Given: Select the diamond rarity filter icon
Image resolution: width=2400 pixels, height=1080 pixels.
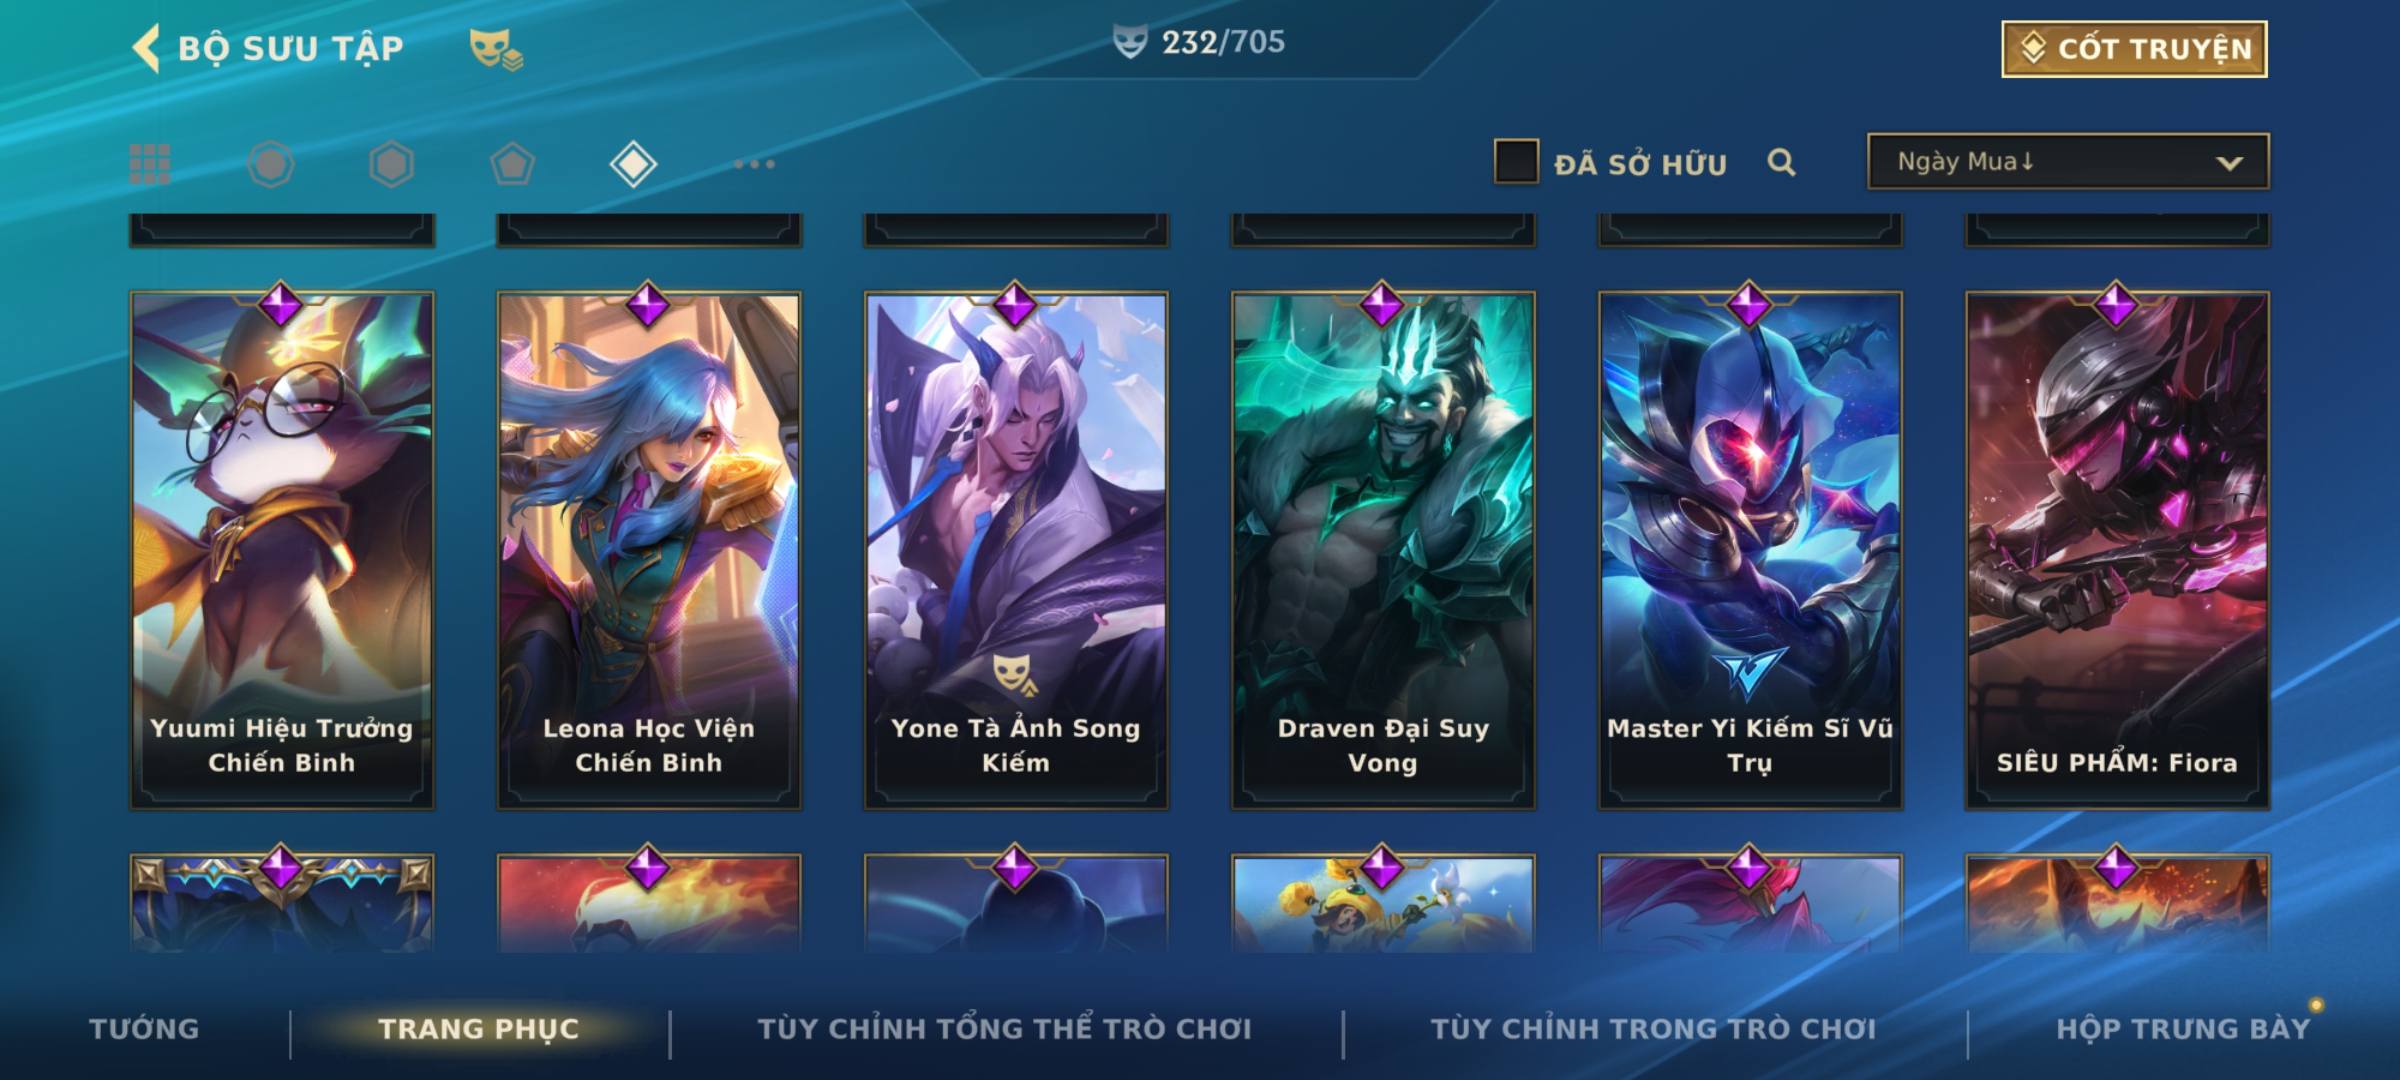Looking at the screenshot, I should tap(633, 164).
